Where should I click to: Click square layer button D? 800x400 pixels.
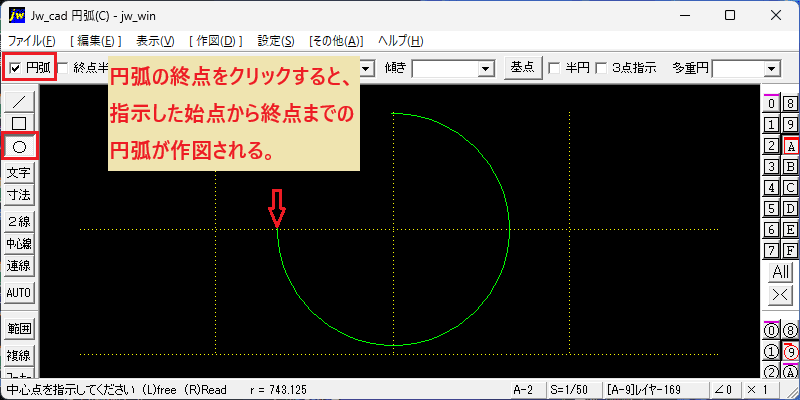790,209
